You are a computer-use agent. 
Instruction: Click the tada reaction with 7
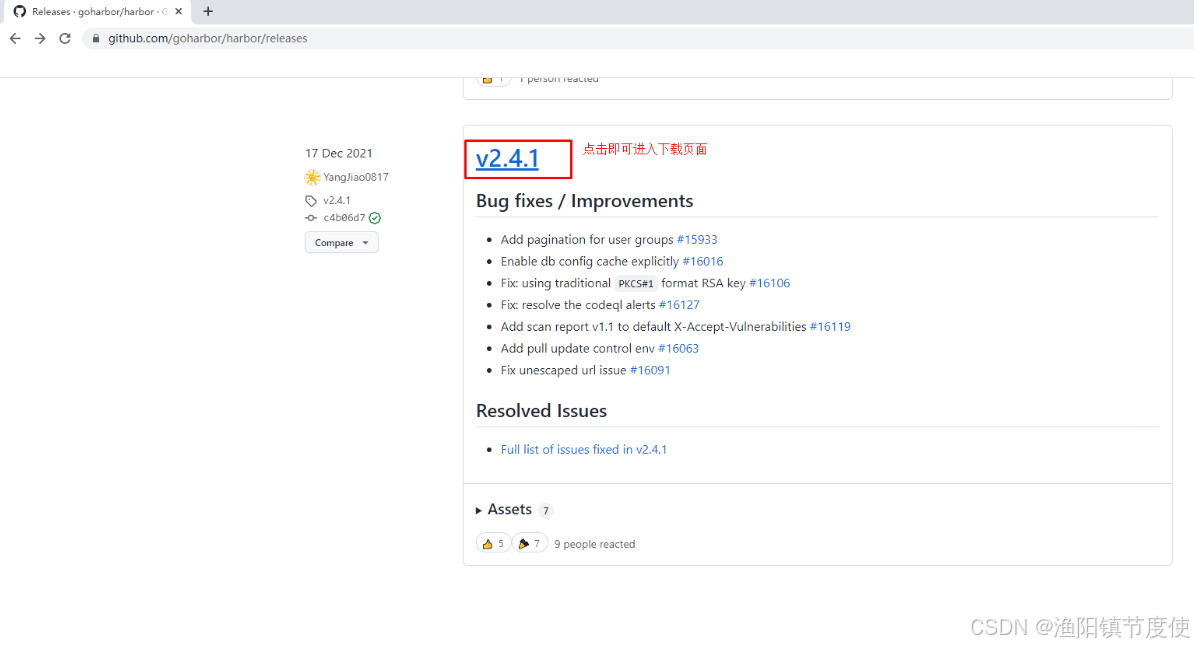(x=530, y=543)
